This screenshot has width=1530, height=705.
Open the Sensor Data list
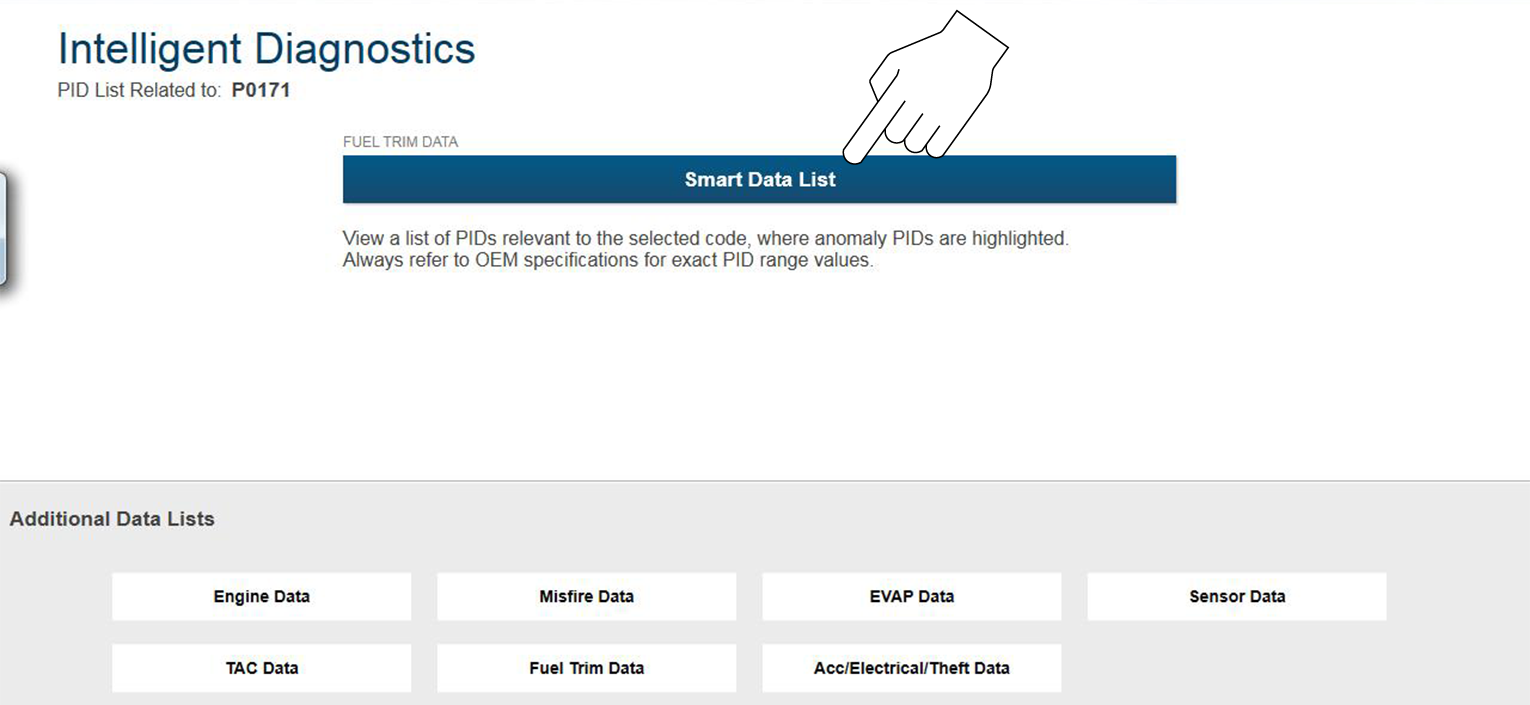[1236, 596]
